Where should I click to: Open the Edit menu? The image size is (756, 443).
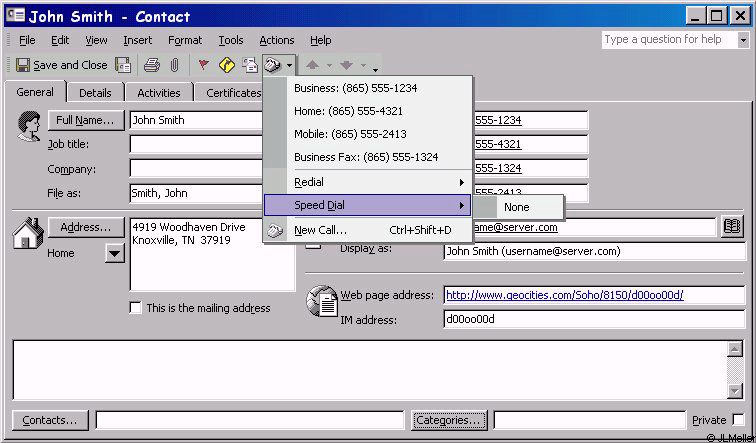[x=60, y=40]
